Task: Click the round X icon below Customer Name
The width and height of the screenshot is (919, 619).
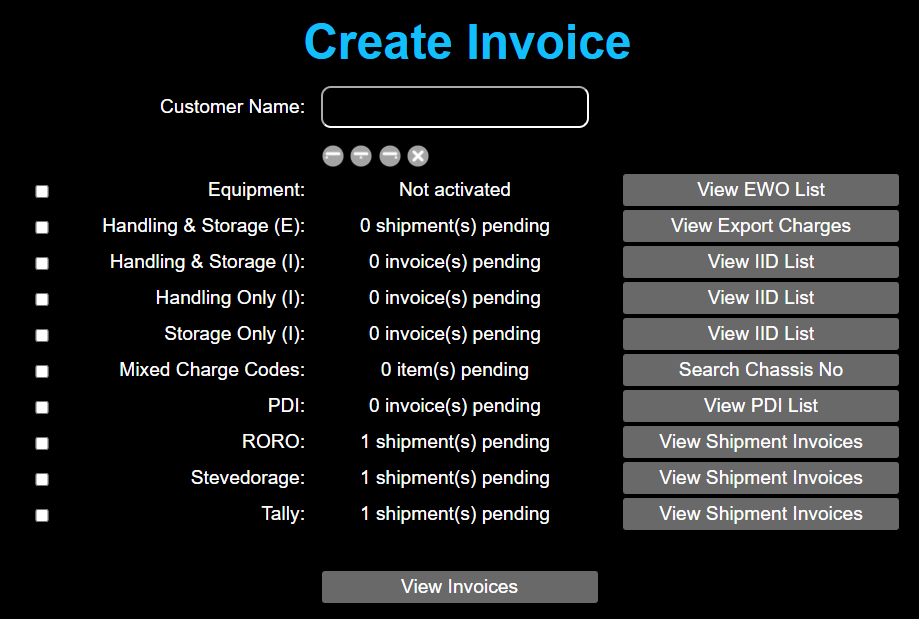Action: click(418, 156)
